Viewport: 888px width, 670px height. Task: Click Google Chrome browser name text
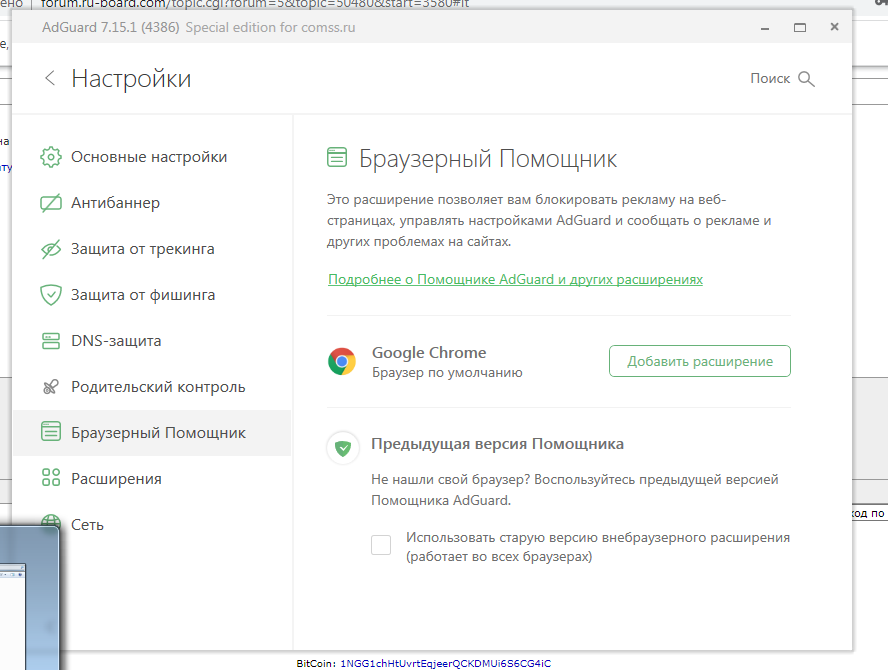429,353
